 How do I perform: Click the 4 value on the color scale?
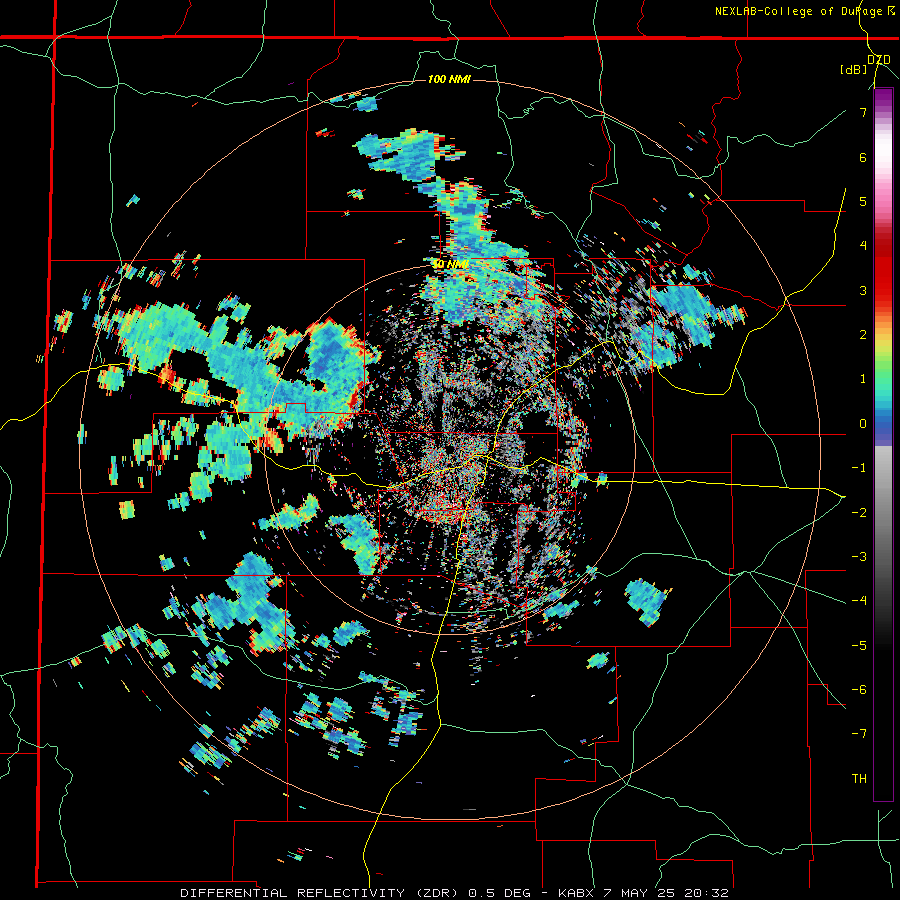tap(863, 246)
